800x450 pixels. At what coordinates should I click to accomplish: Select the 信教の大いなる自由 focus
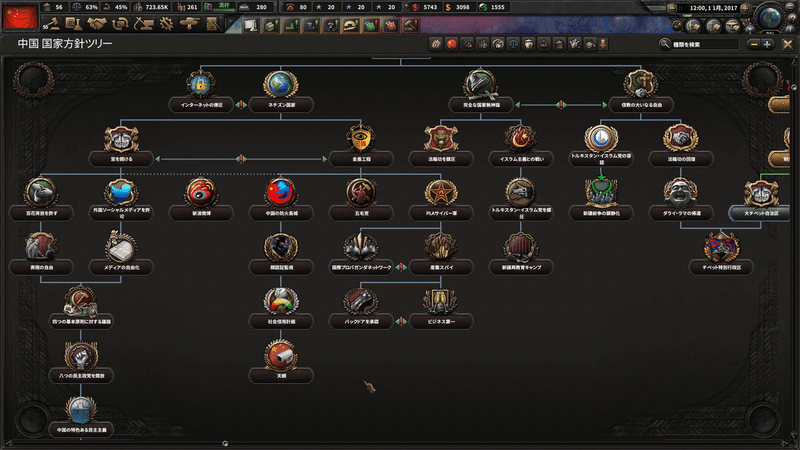(x=641, y=92)
